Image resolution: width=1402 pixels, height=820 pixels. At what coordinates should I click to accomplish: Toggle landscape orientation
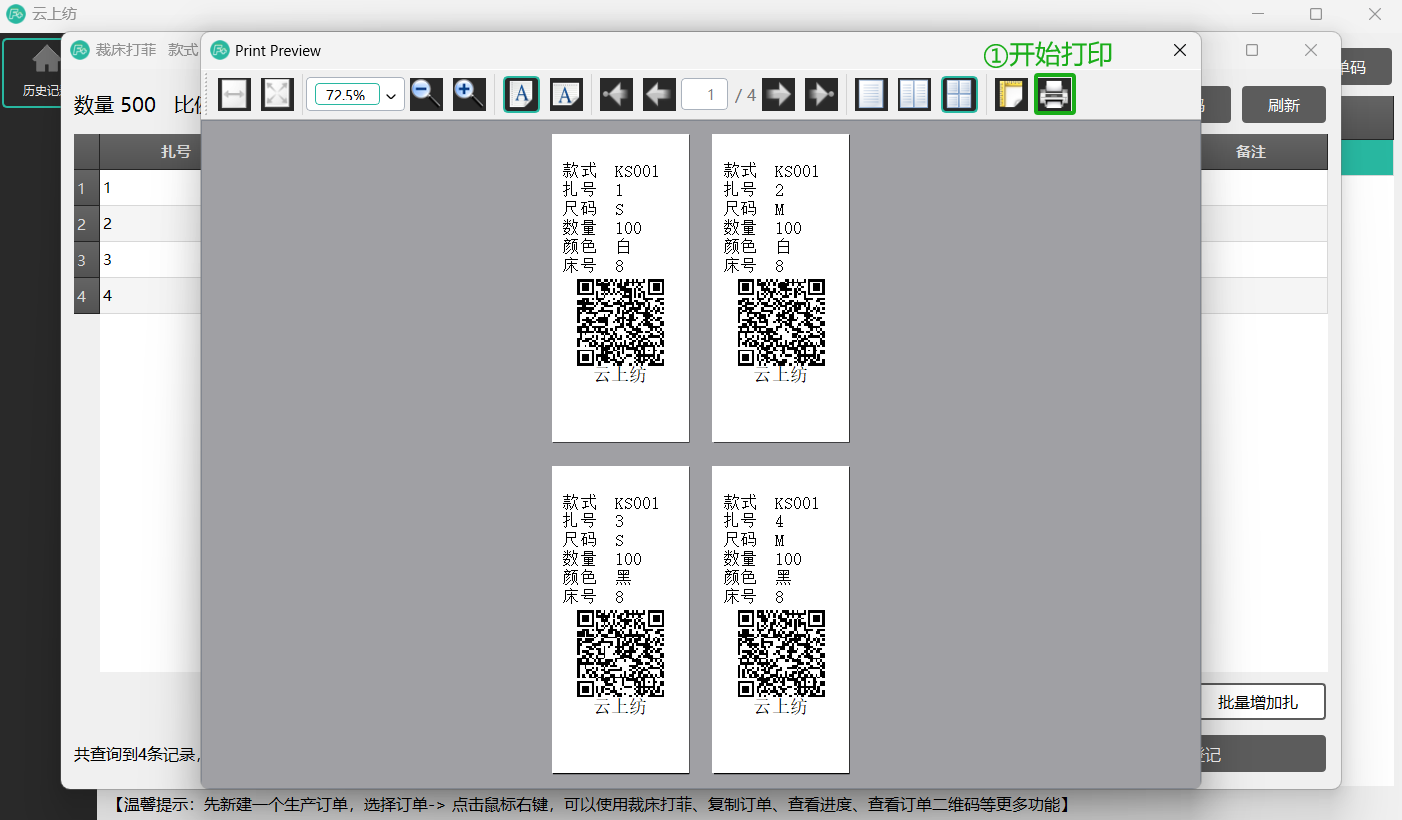point(566,95)
